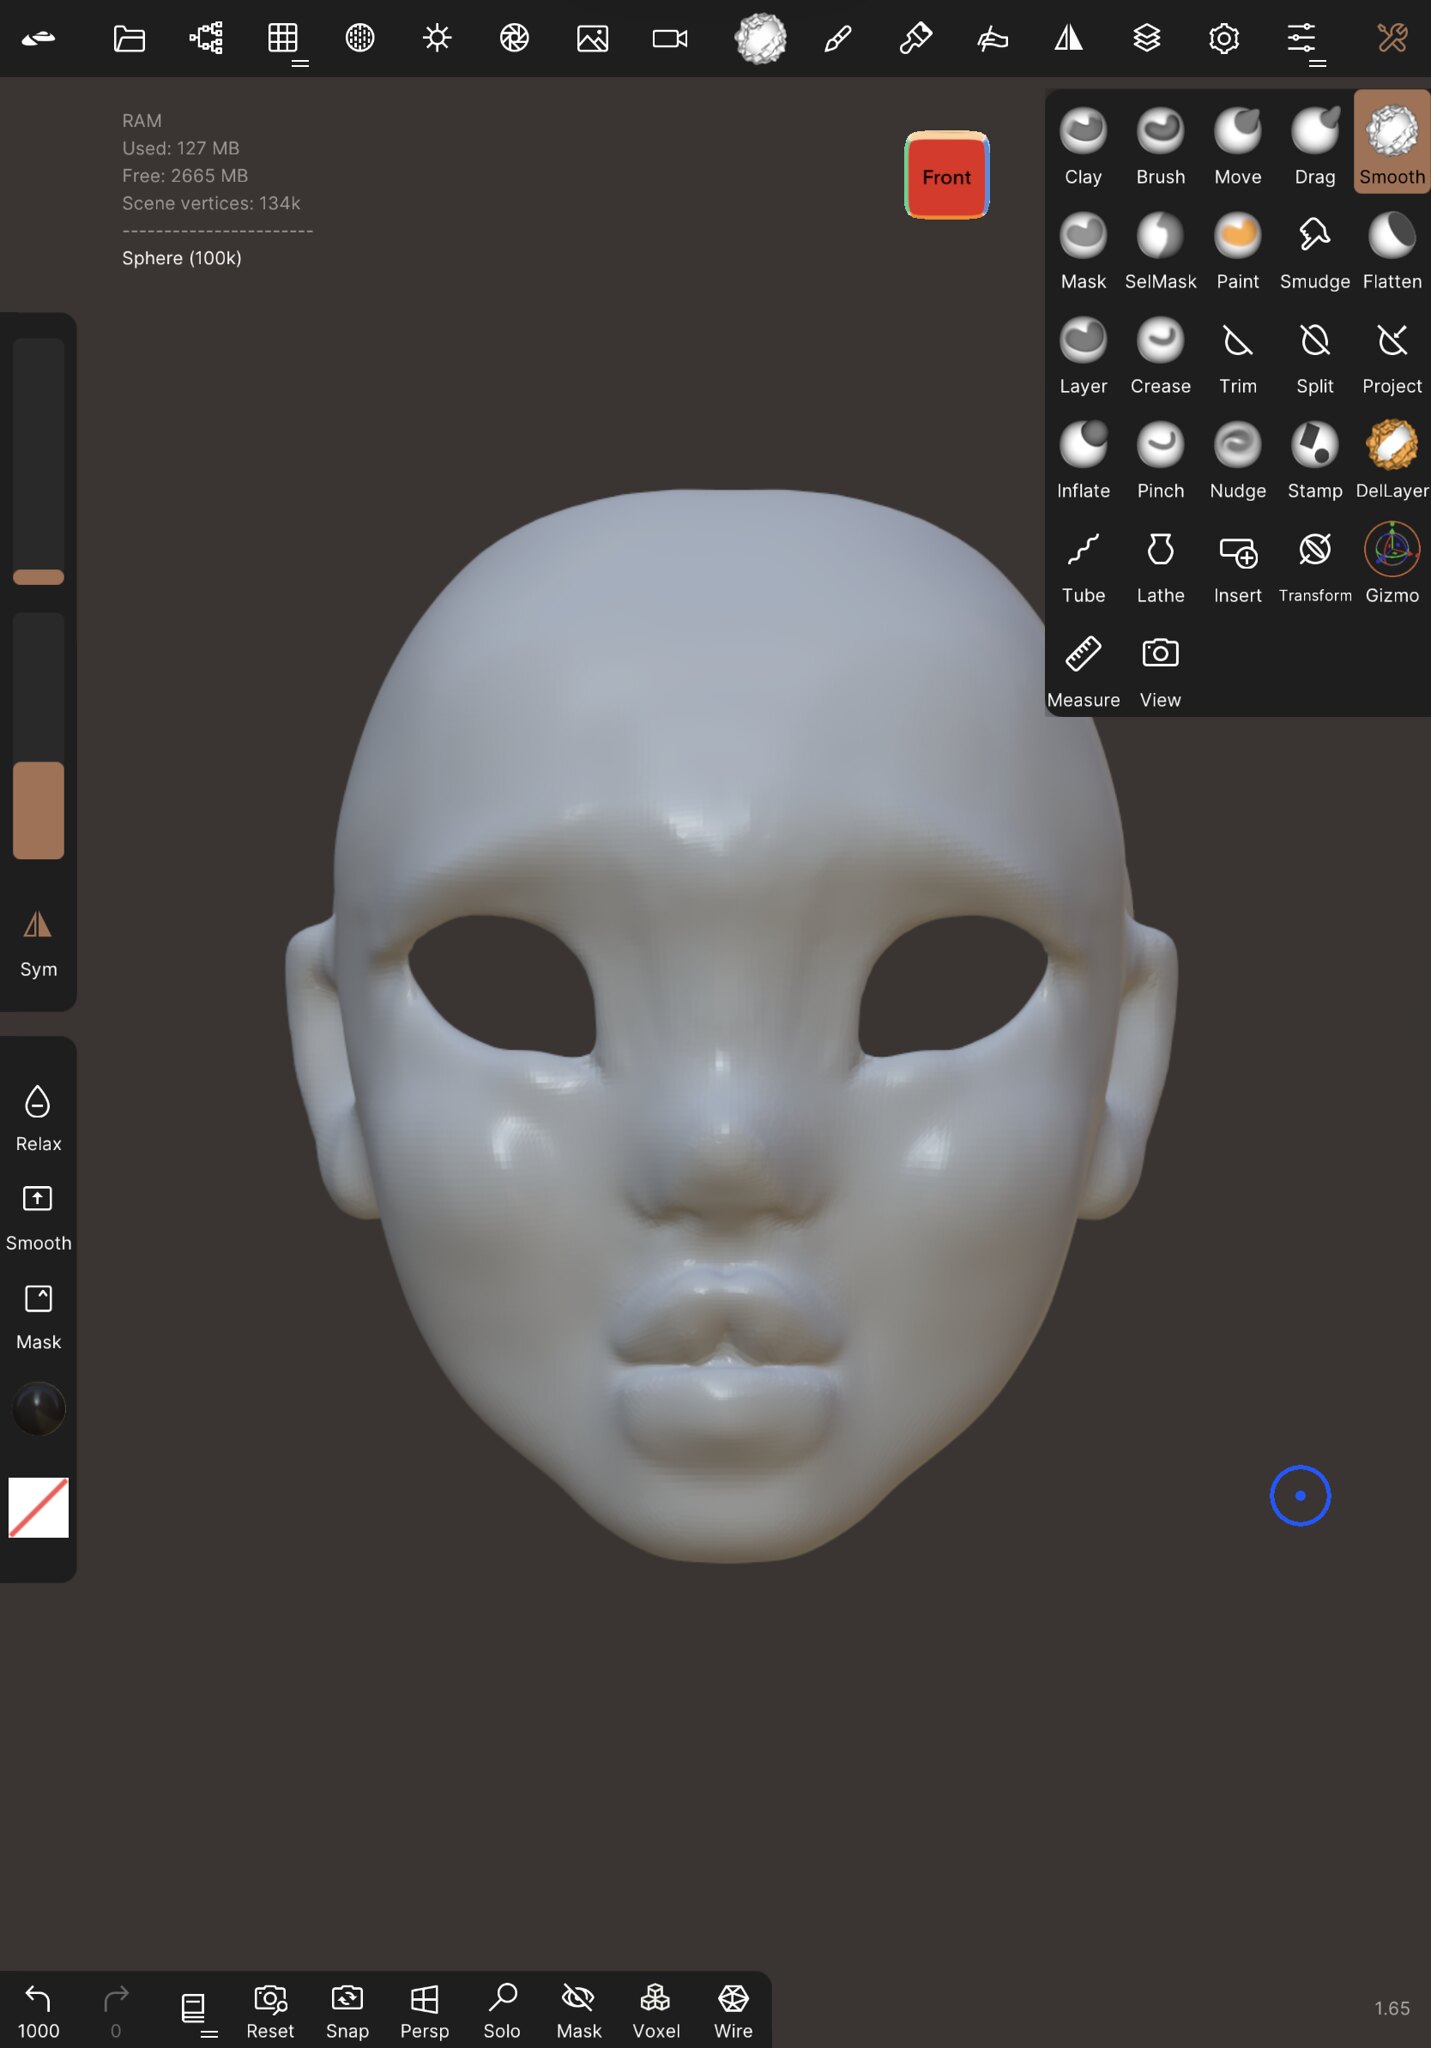1431x2048 pixels.
Task: Choose the Project tool
Action: pos(1392,357)
